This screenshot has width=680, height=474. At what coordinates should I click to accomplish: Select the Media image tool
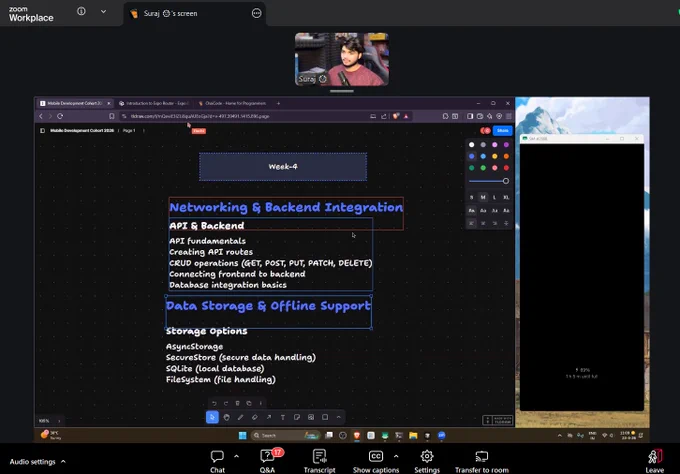coord(311,417)
